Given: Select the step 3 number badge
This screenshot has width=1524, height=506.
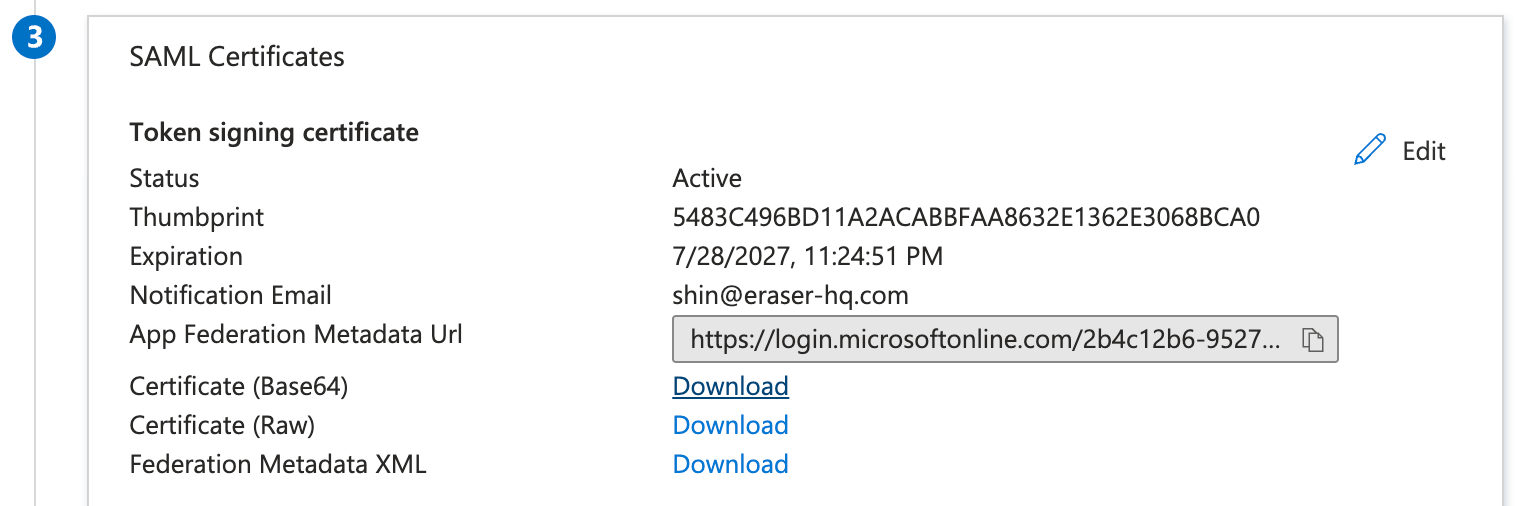Looking at the screenshot, I should coord(35,39).
